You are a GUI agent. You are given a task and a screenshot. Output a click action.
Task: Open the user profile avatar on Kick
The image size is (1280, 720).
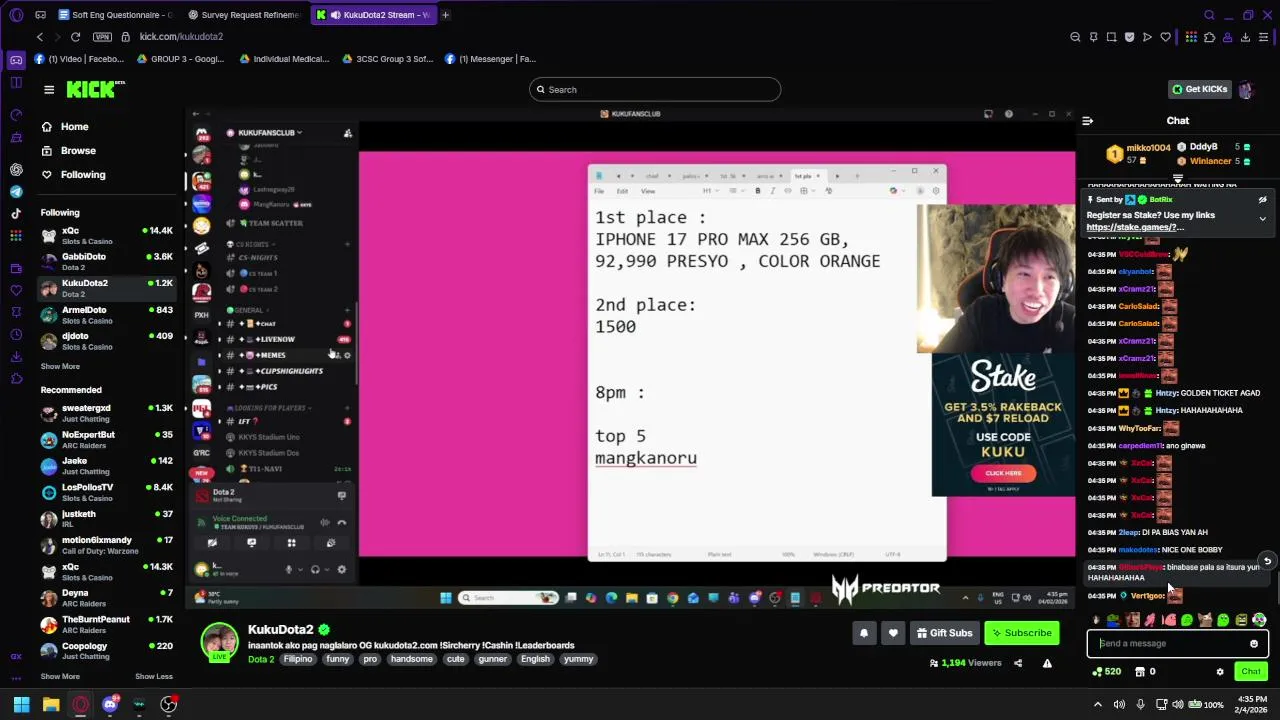[1246, 90]
